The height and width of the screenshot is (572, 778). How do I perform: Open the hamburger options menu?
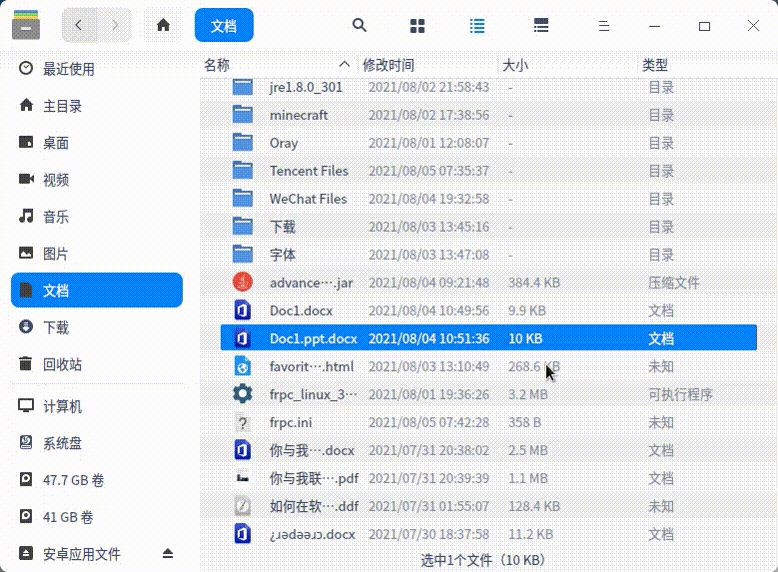602,25
